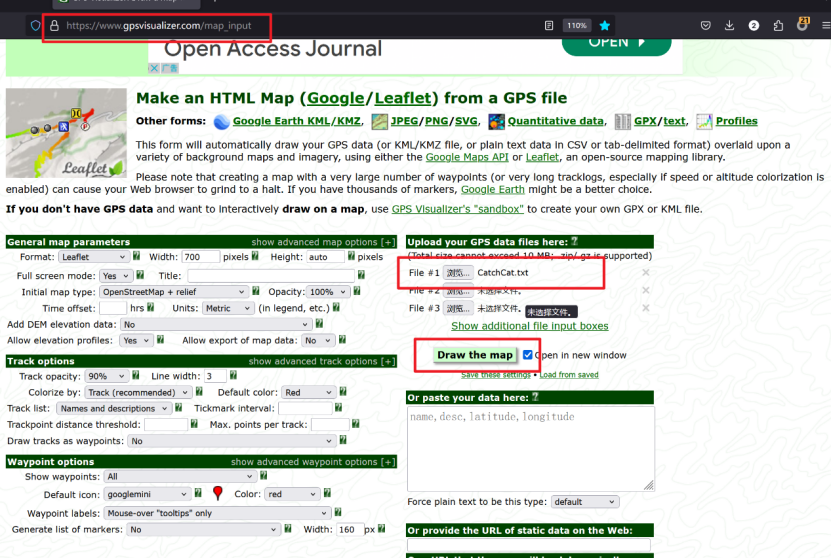Click the Profiles chart icon
831x558 pixels.
pos(704,121)
